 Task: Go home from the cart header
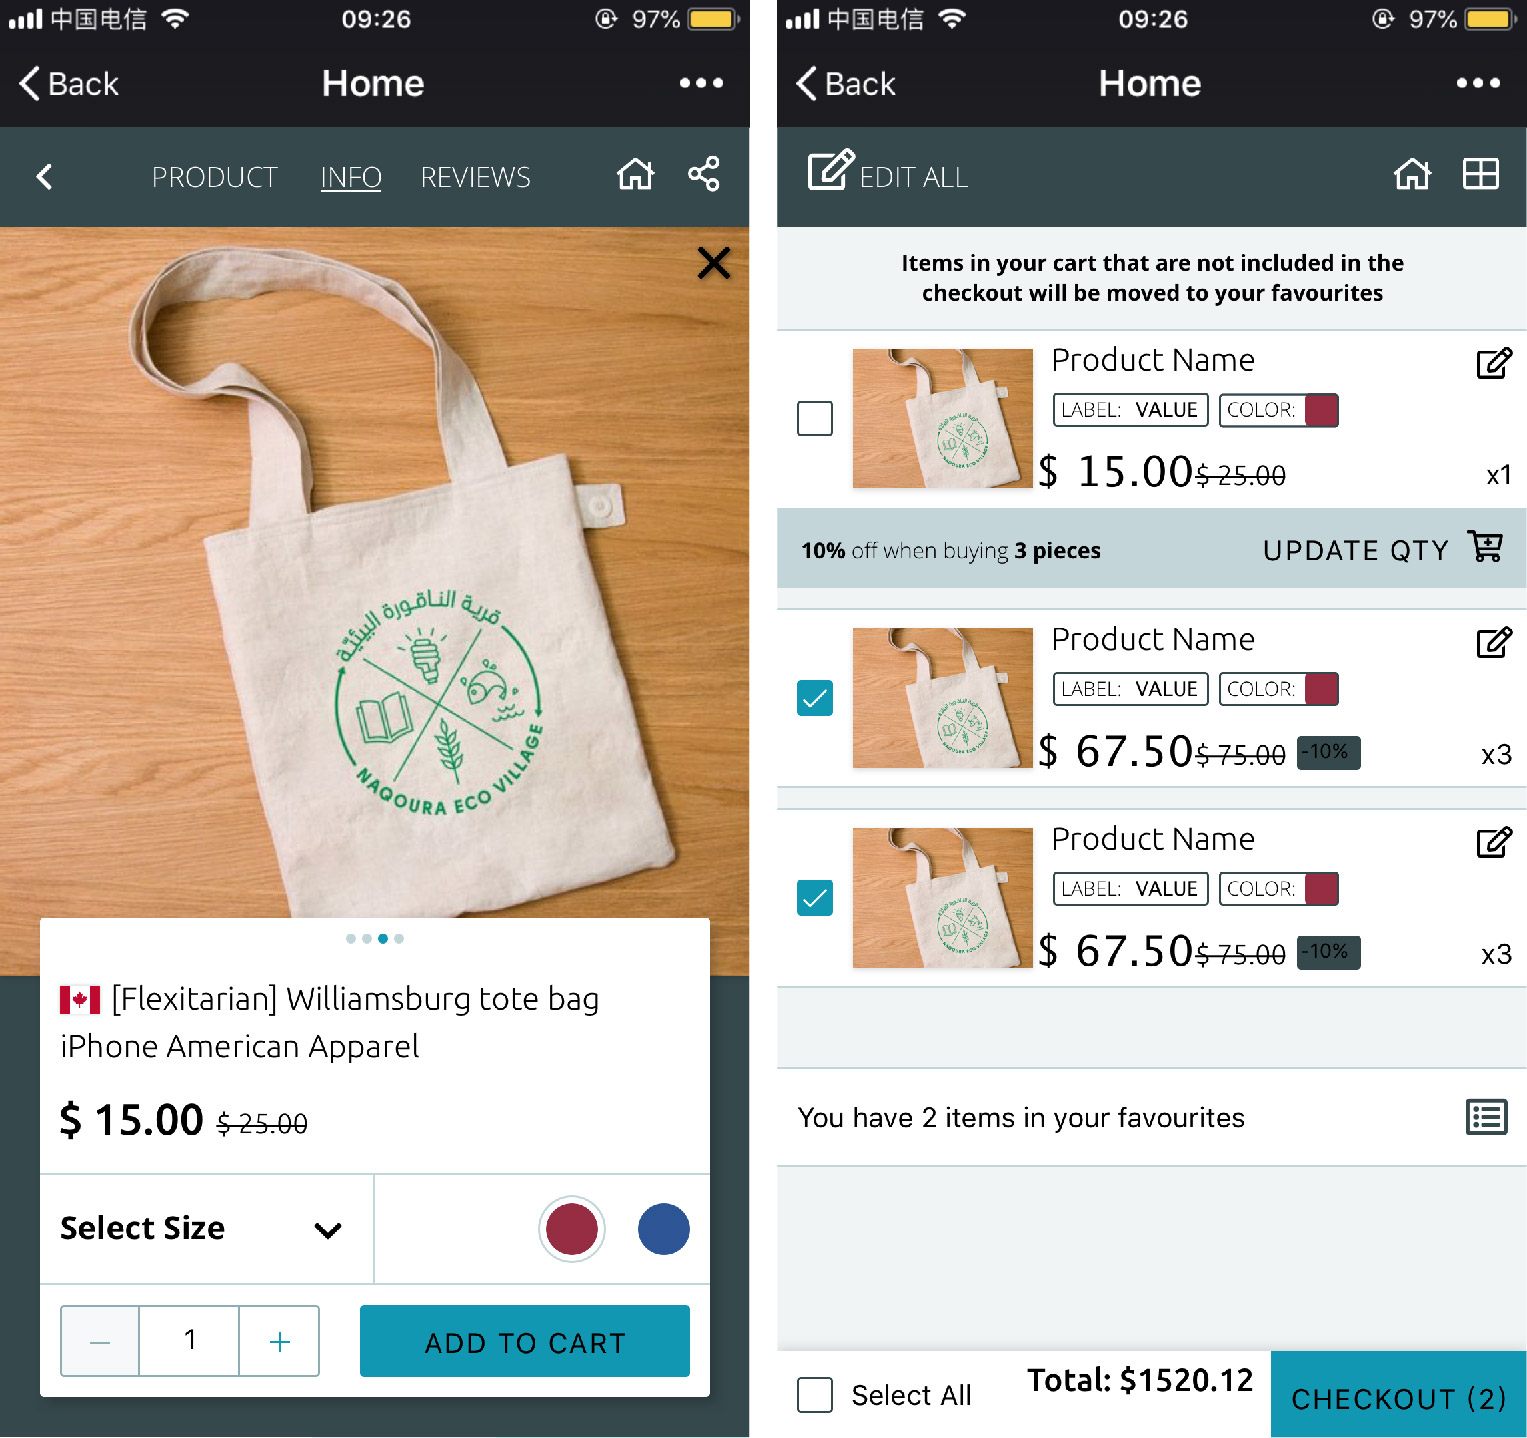click(x=1412, y=174)
